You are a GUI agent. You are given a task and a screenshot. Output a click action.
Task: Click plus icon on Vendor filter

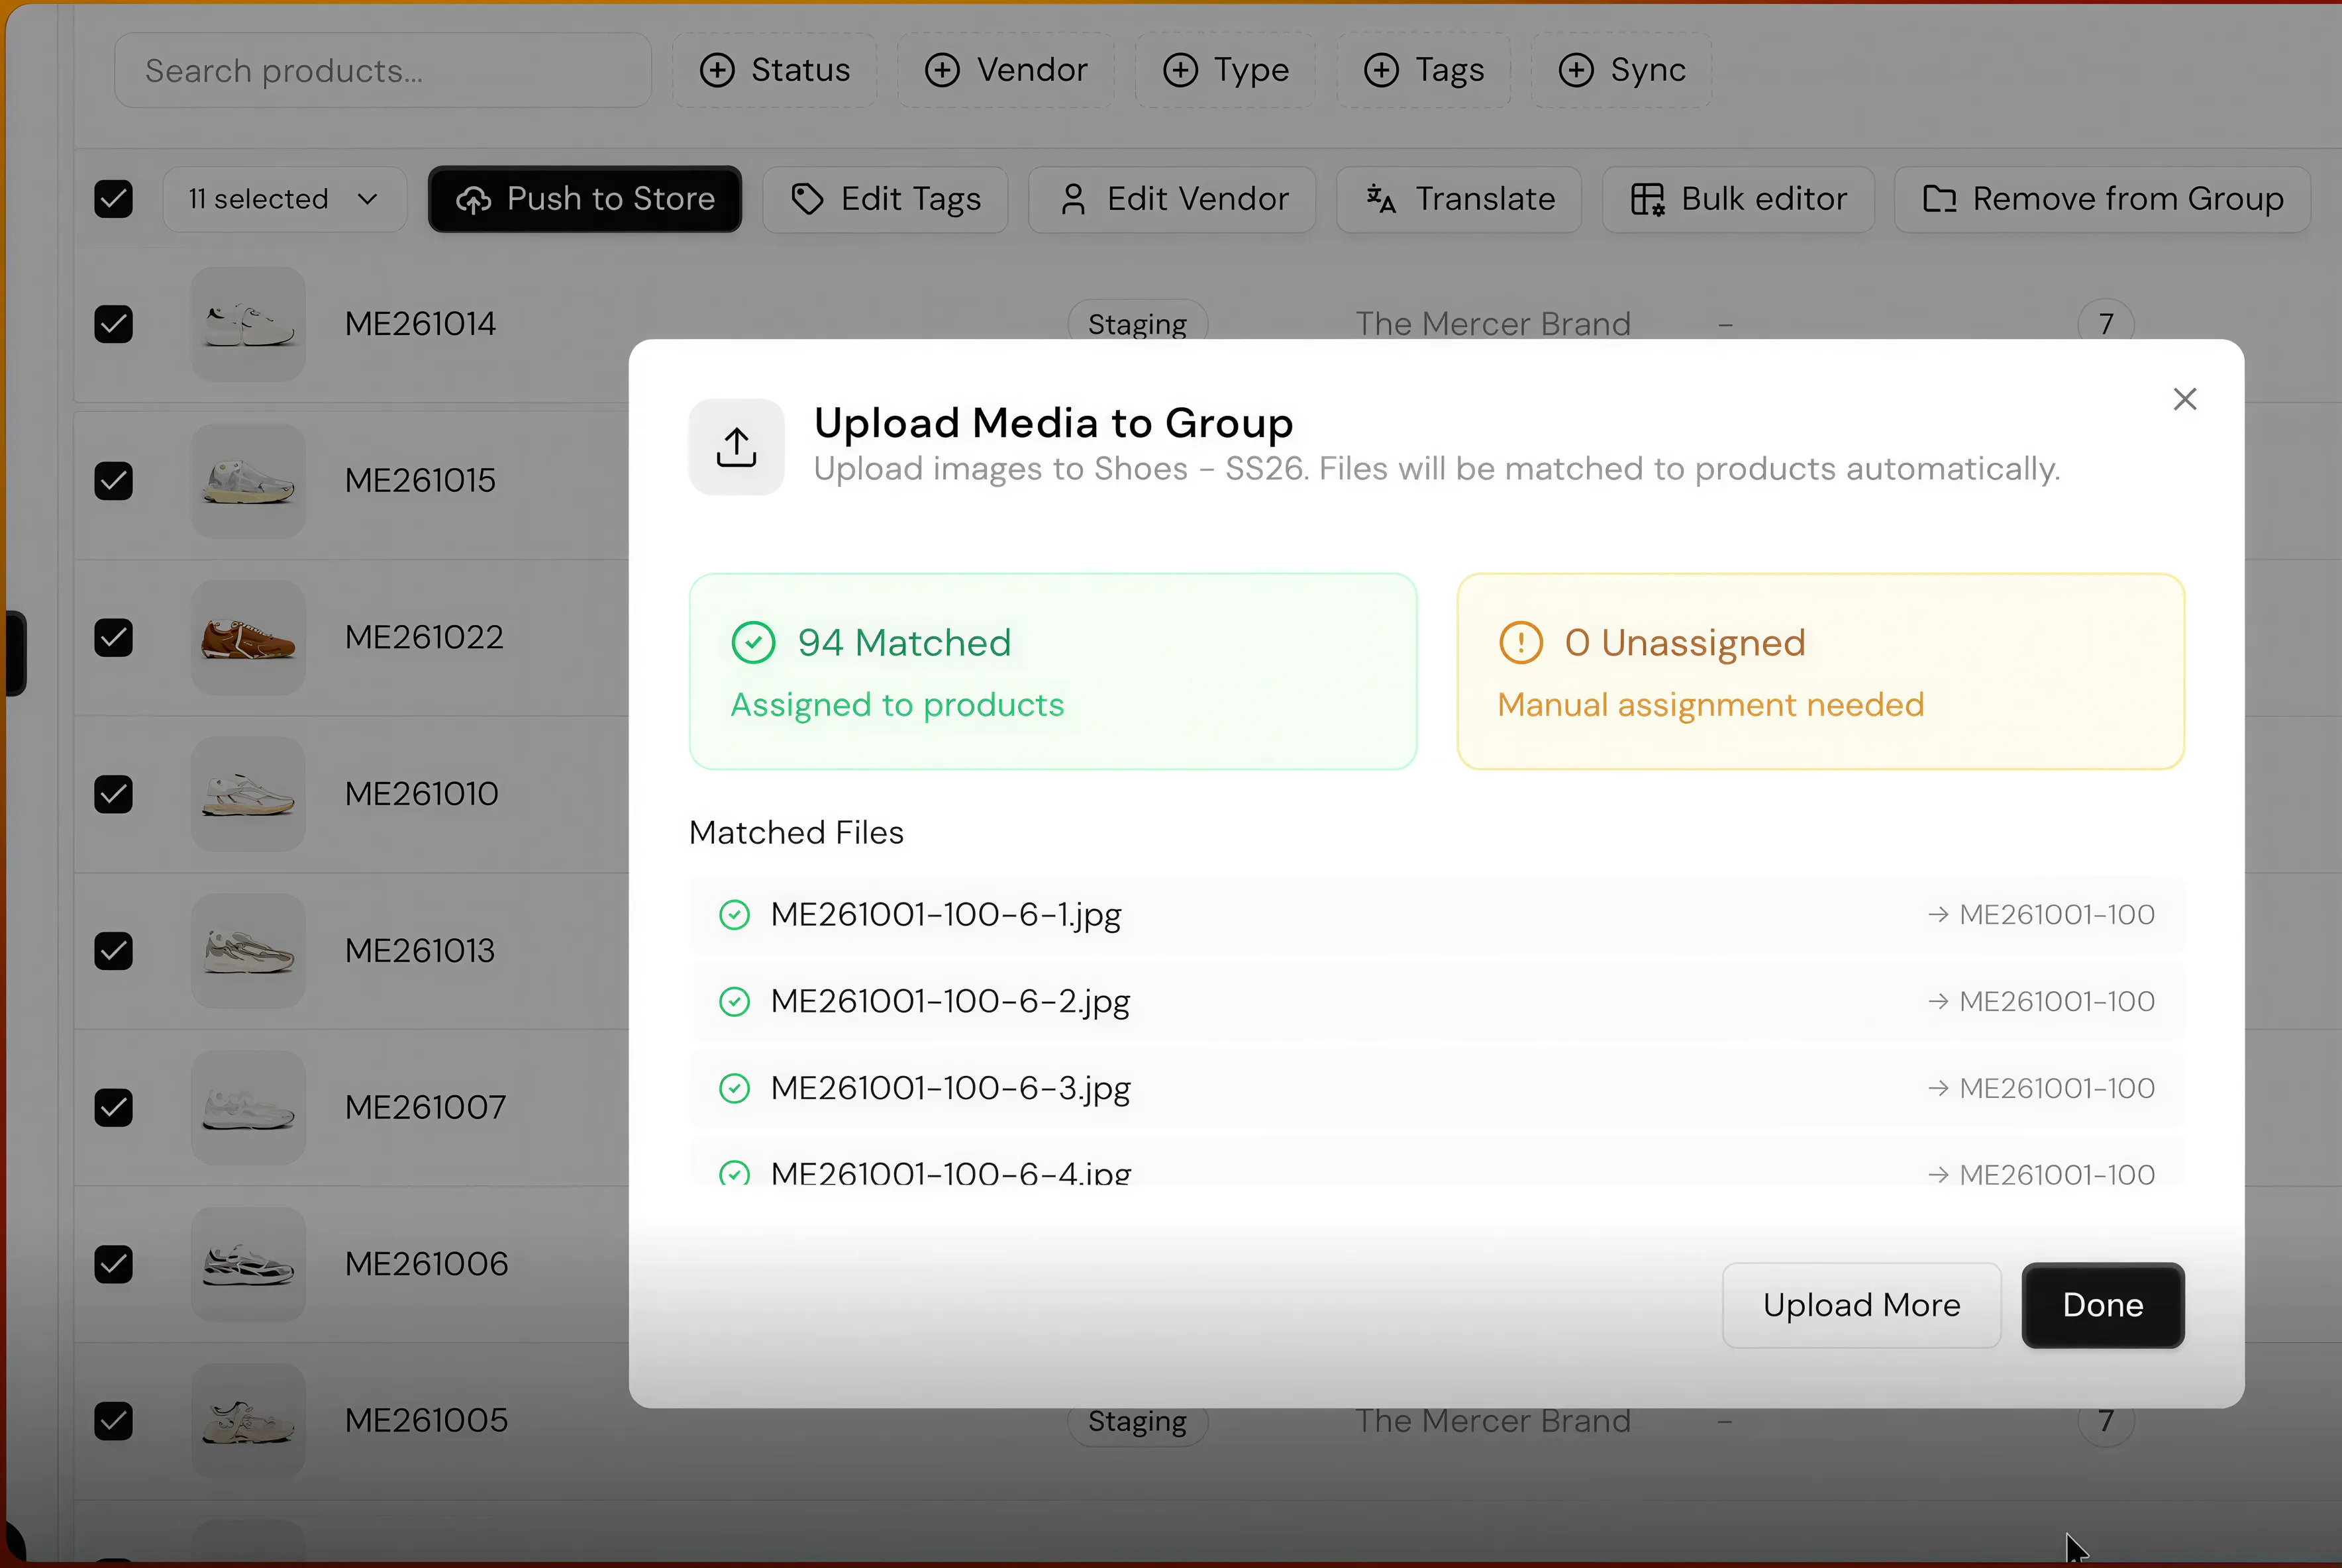point(942,70)
